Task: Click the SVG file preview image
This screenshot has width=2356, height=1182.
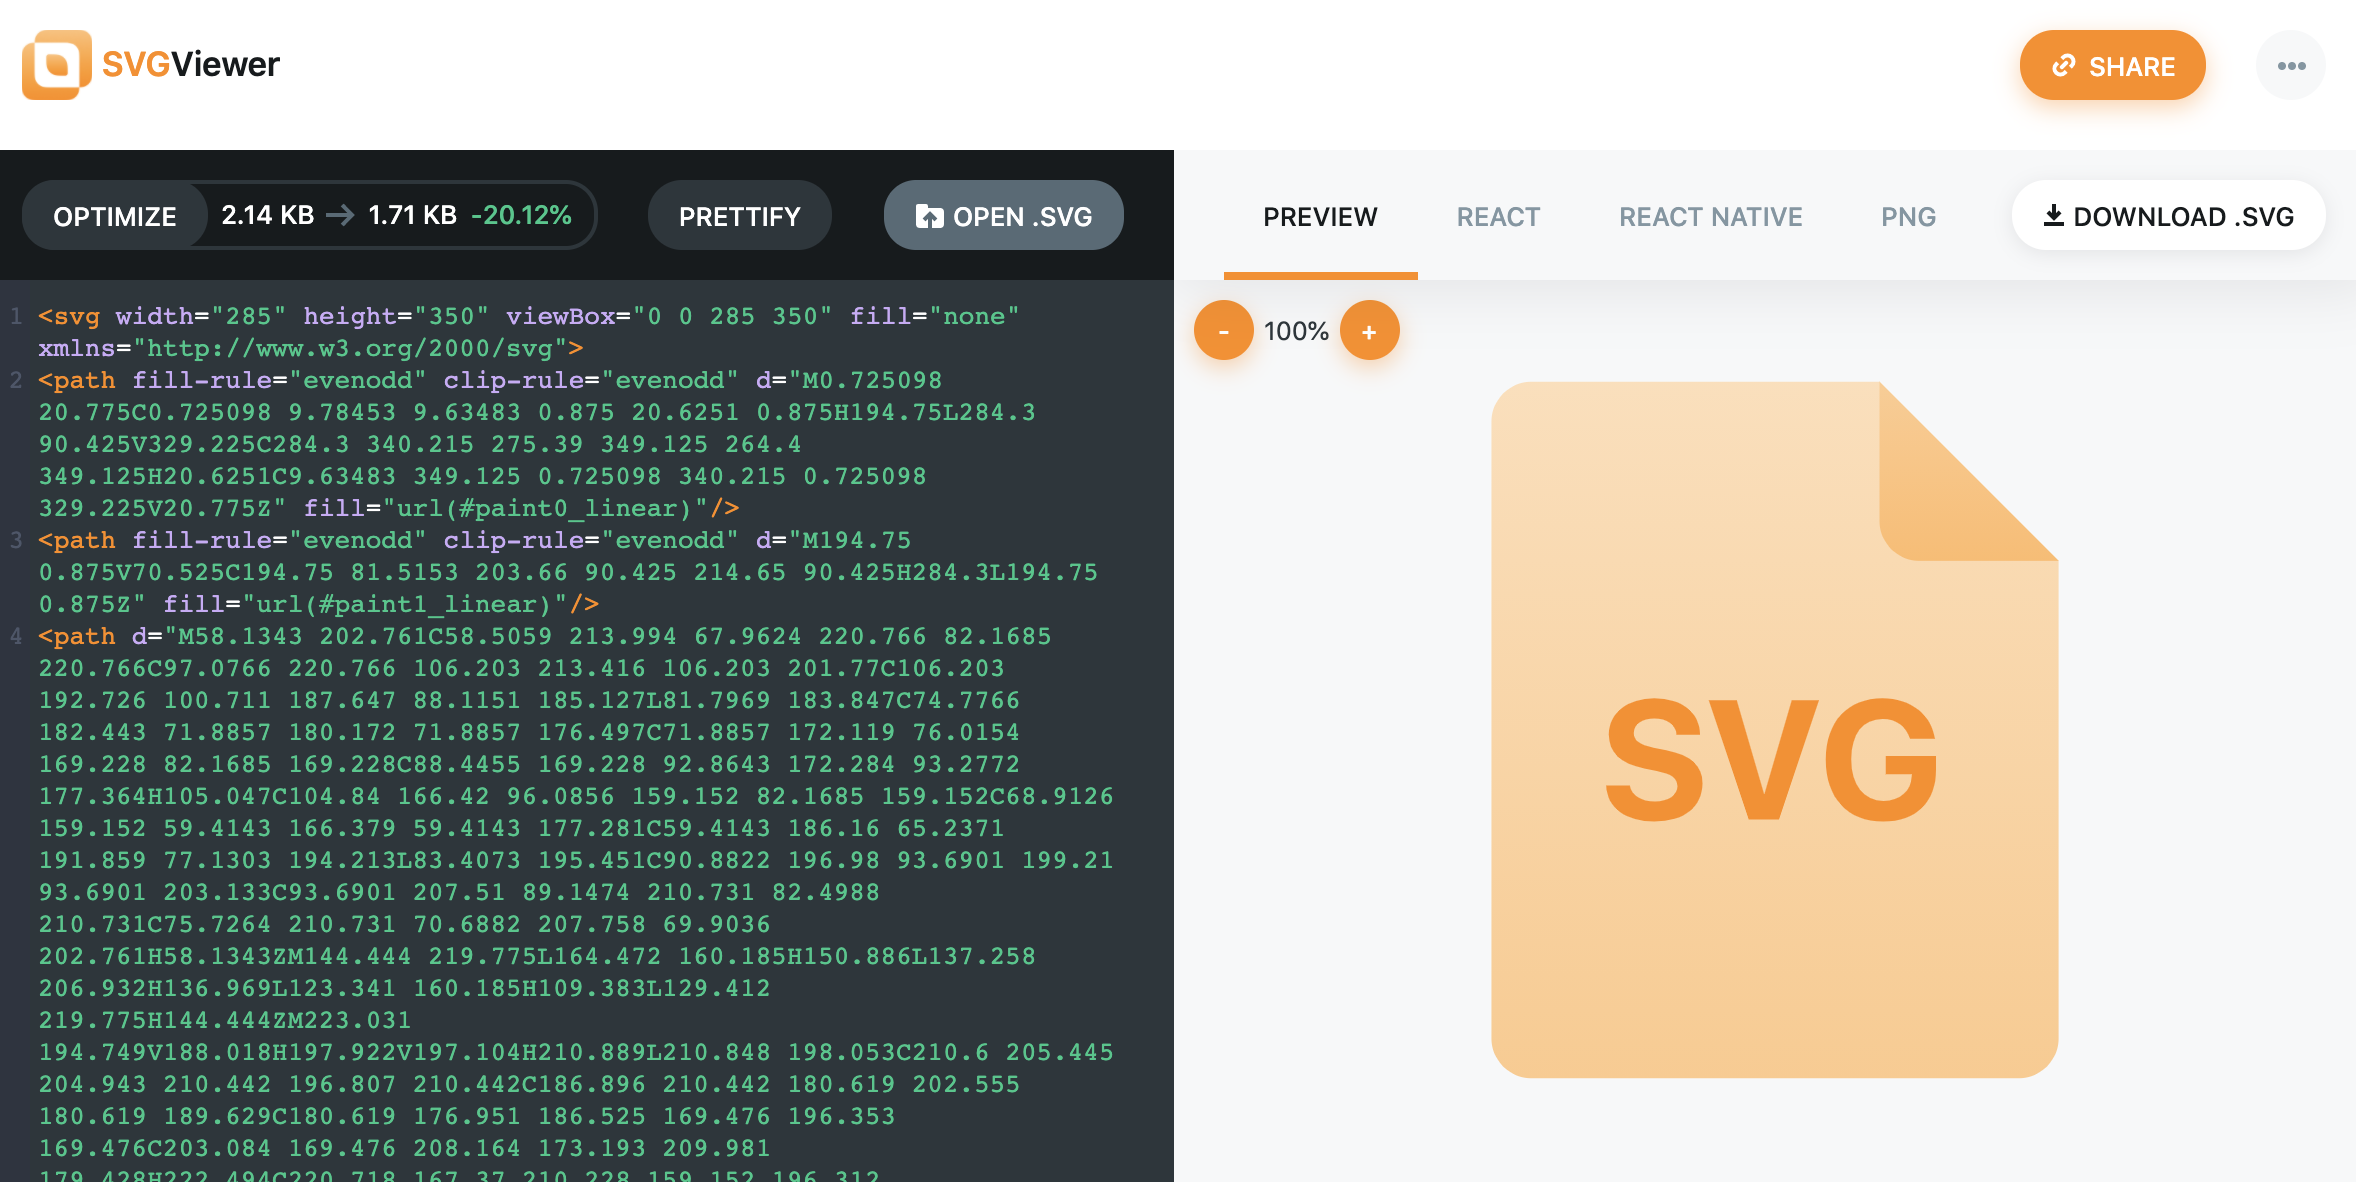Action: click(x=1774, y=730)
